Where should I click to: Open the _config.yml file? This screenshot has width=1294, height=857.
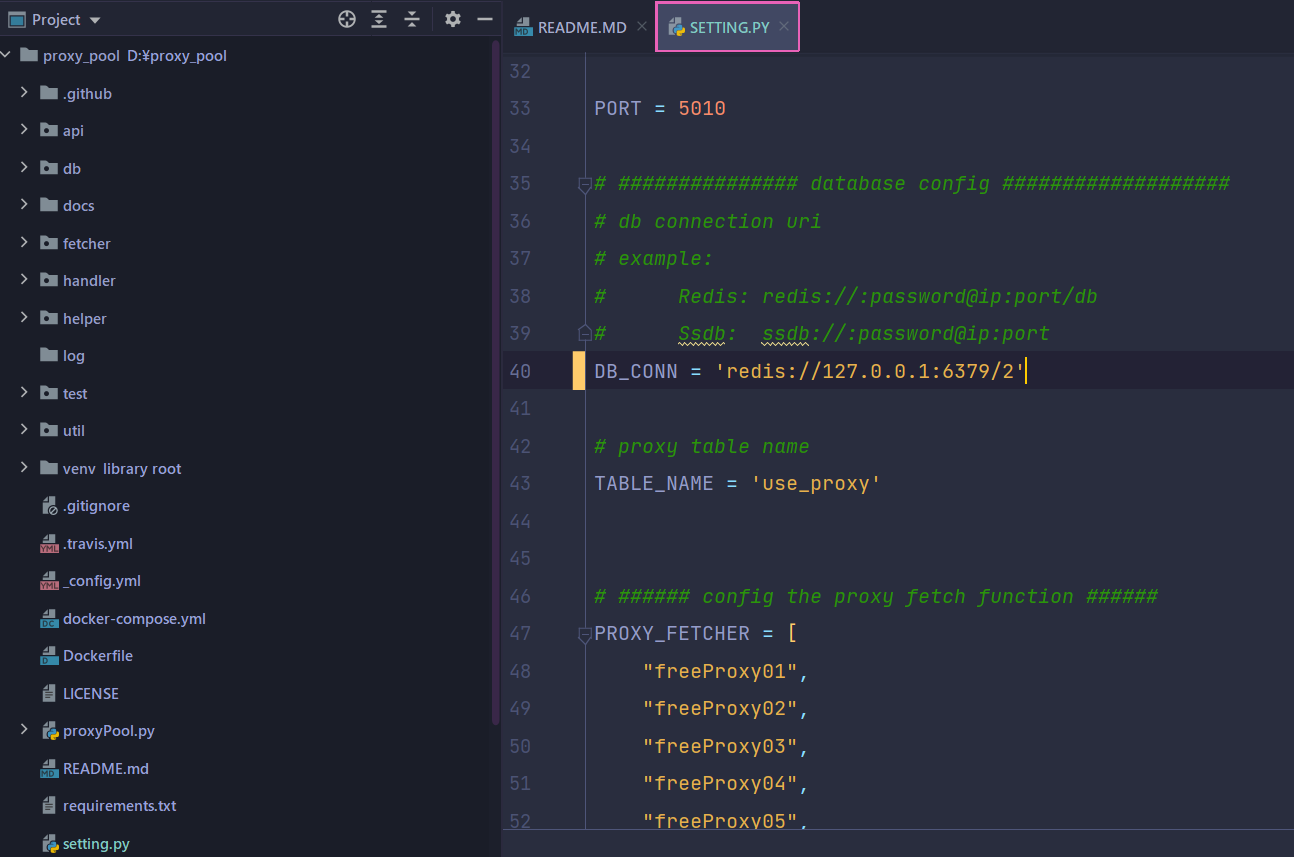(x=101, y=581)
